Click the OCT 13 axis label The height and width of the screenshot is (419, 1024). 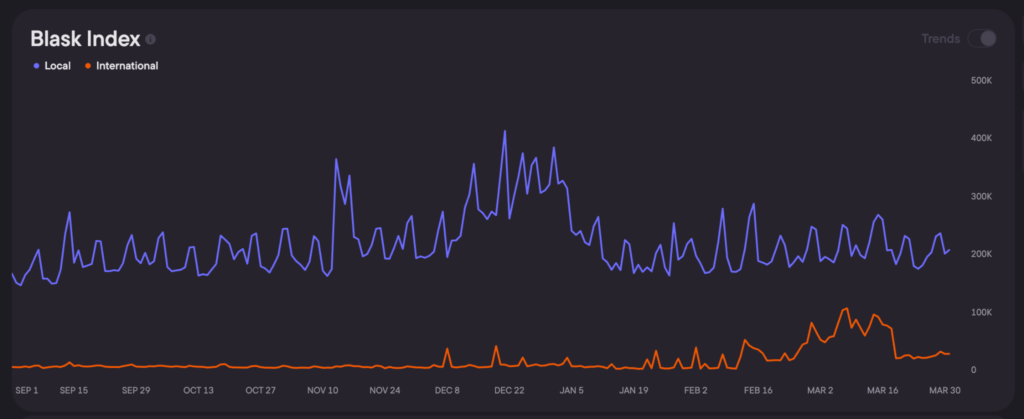click(x=198, y=390)
